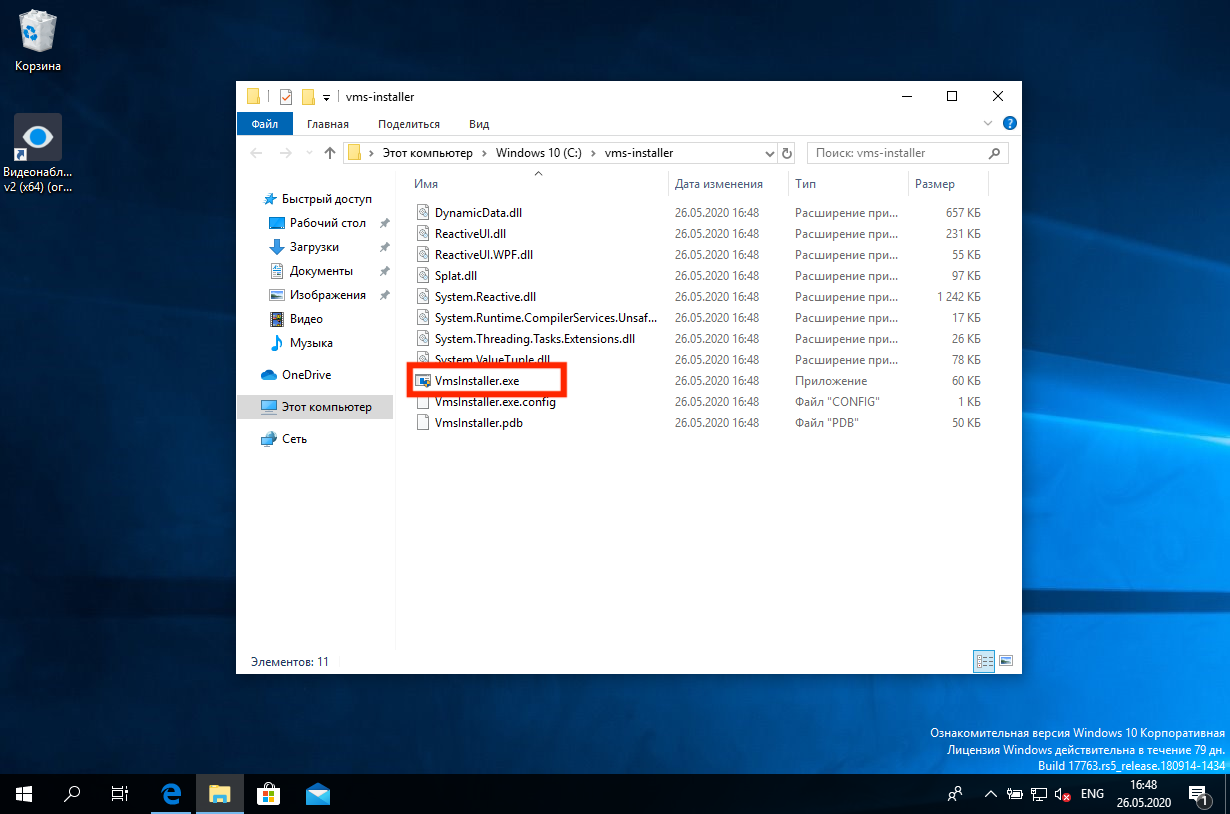Select Рабочий стол in navigation pane
The height and width of the screenshot is (814, 1230).
point(328,223)
